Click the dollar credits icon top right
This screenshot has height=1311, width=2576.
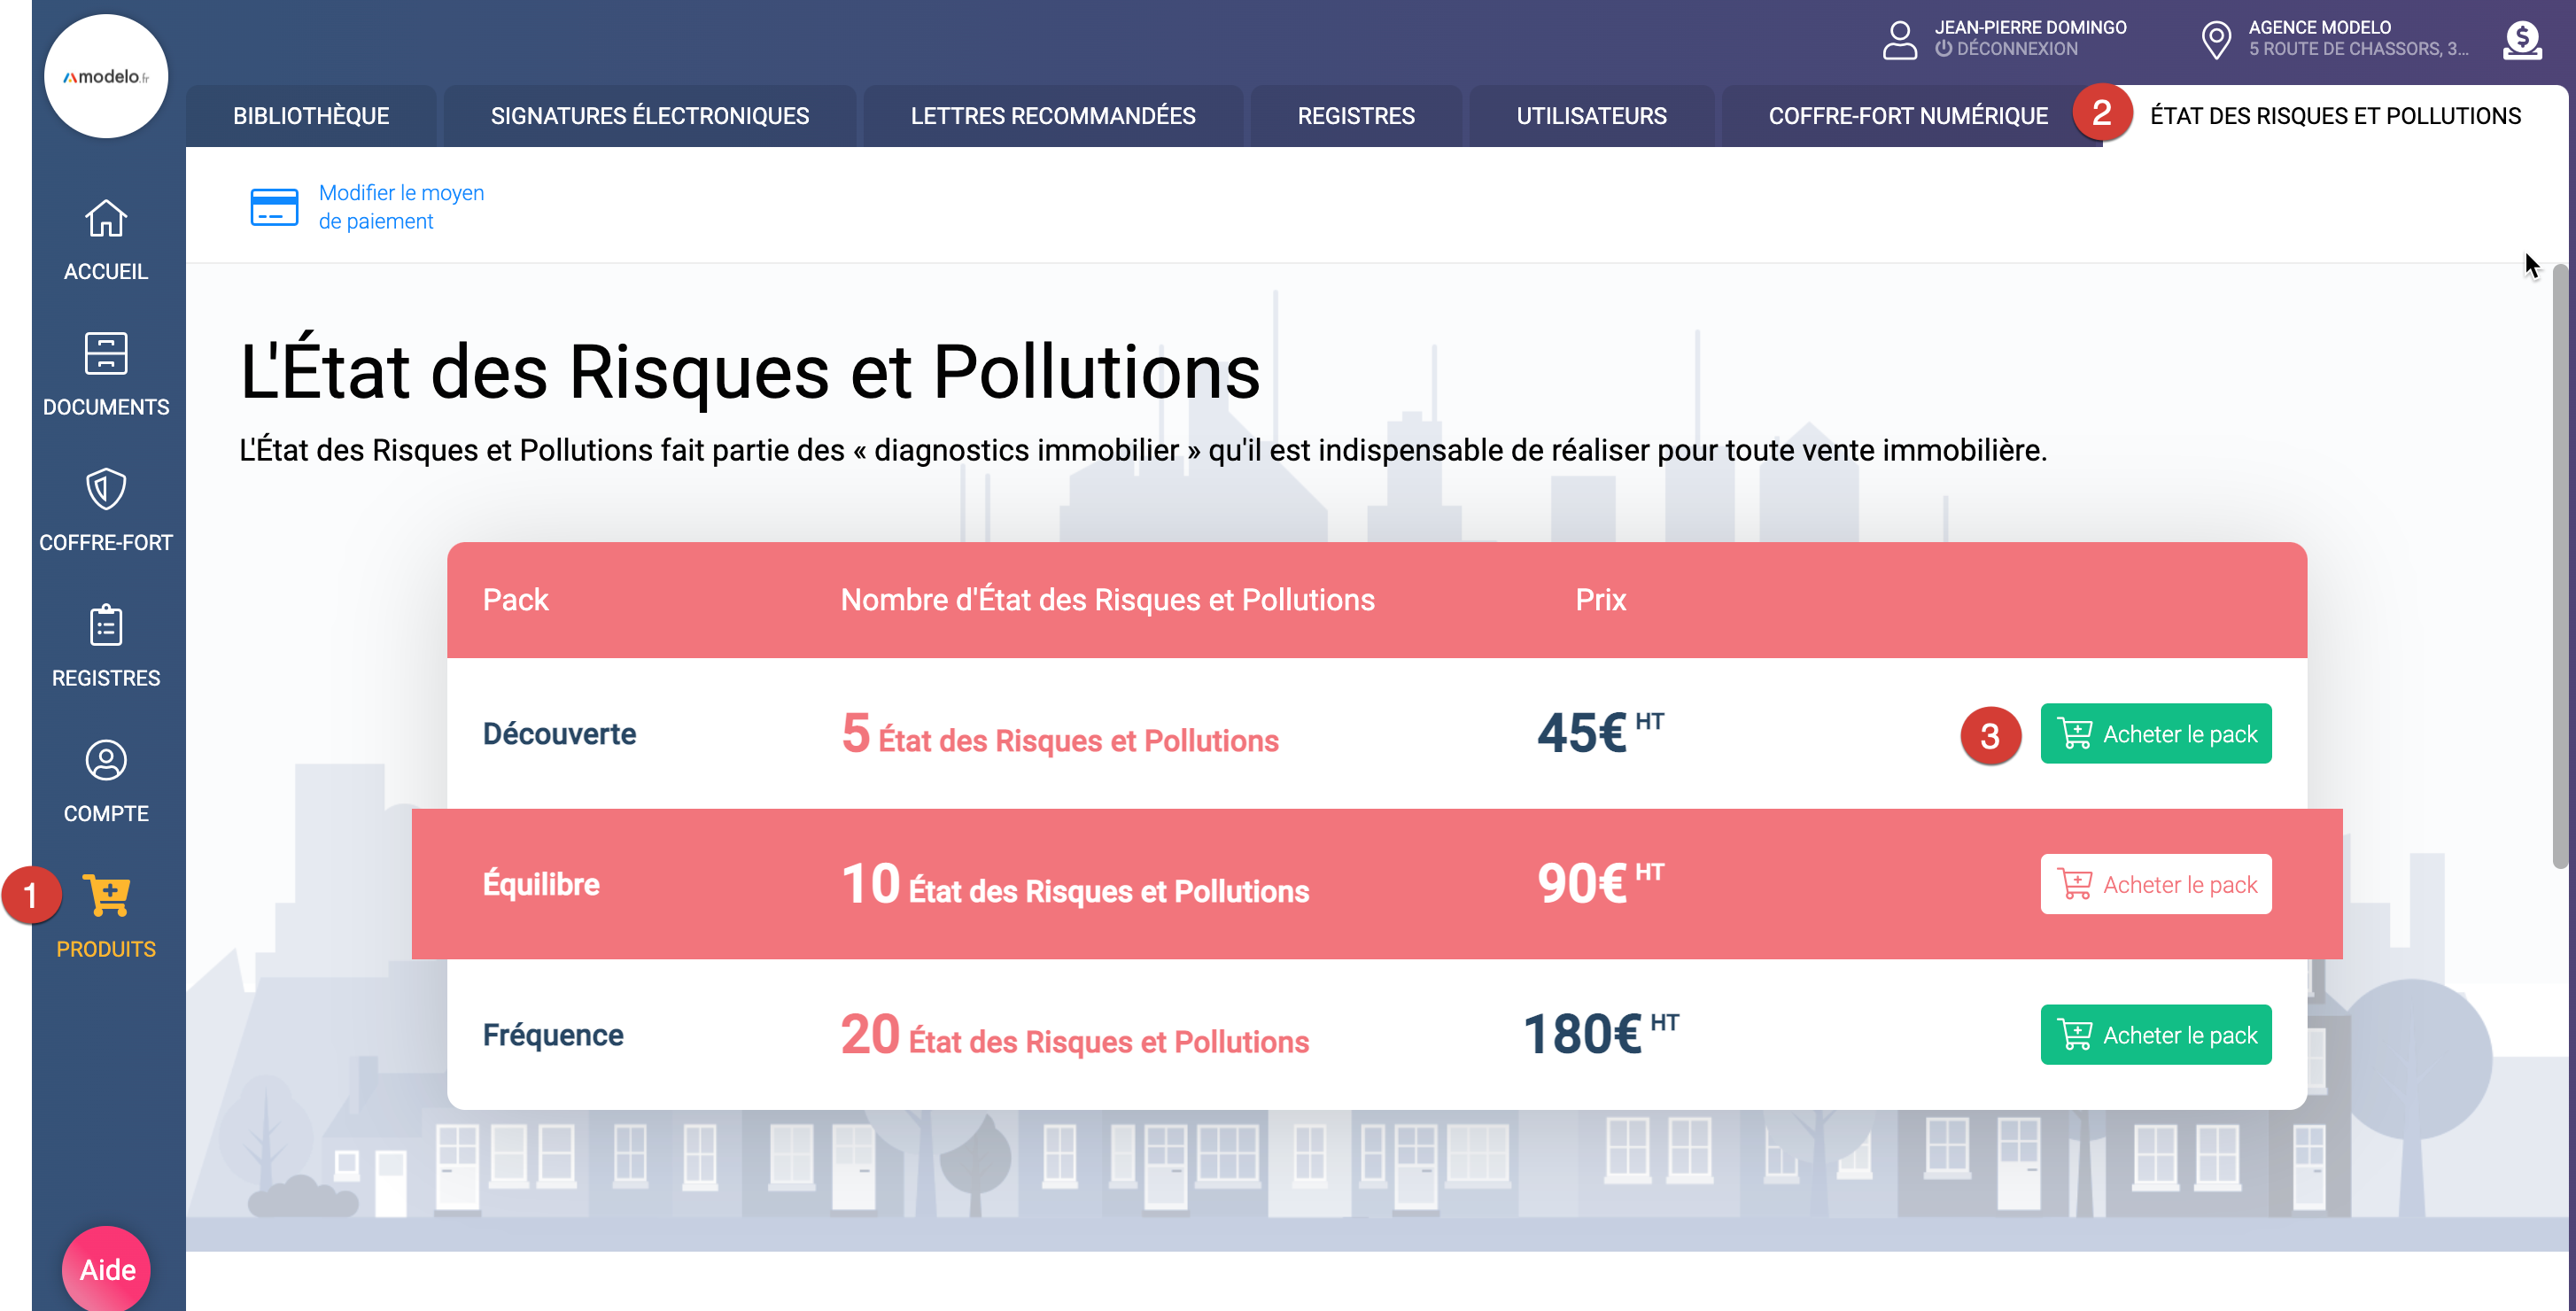tap(2521, 40)
